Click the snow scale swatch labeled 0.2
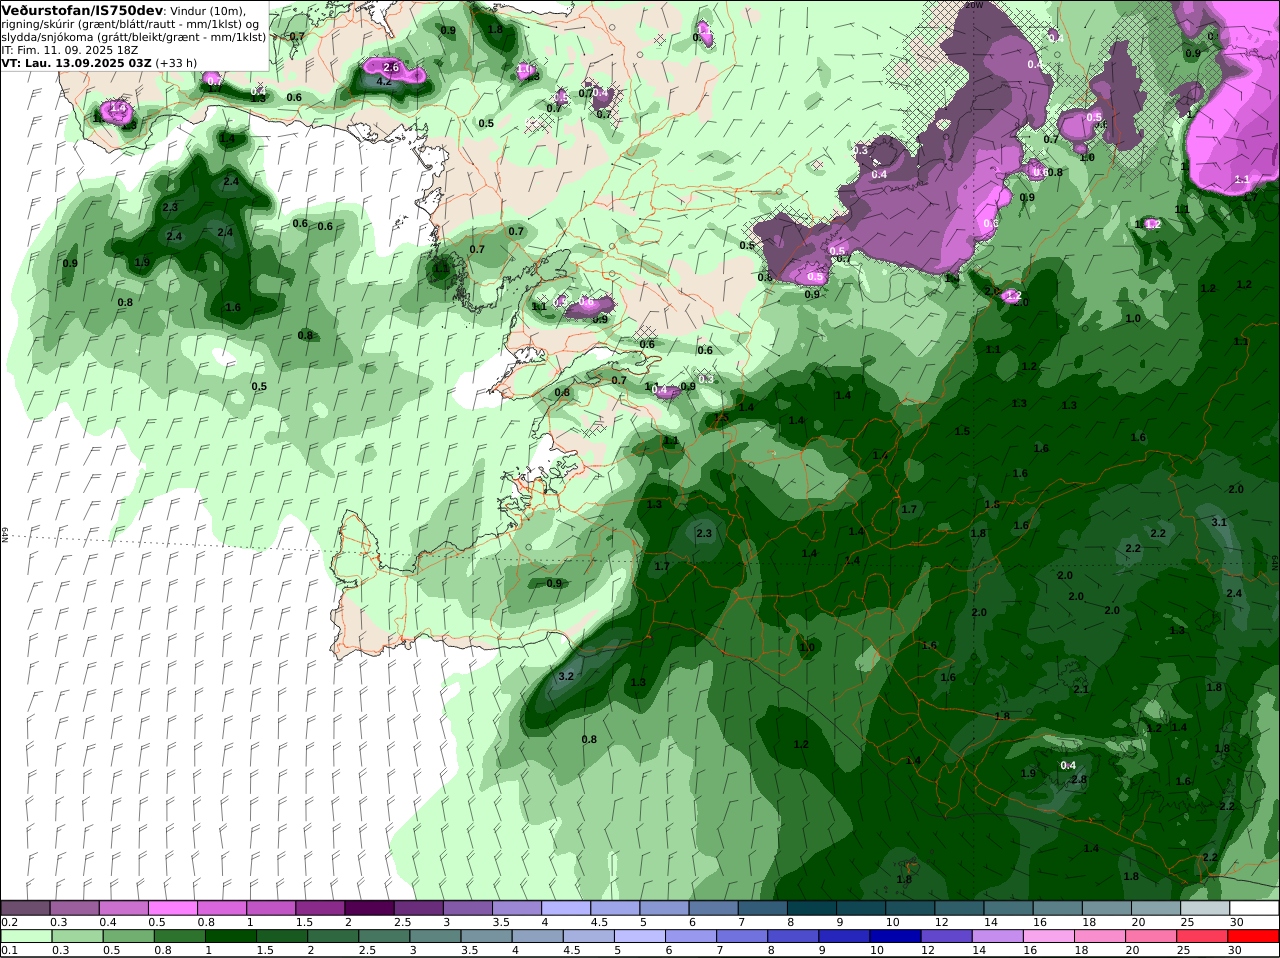Image resolution: width=1280 pixels, height=958 pixels. [26, 908]
